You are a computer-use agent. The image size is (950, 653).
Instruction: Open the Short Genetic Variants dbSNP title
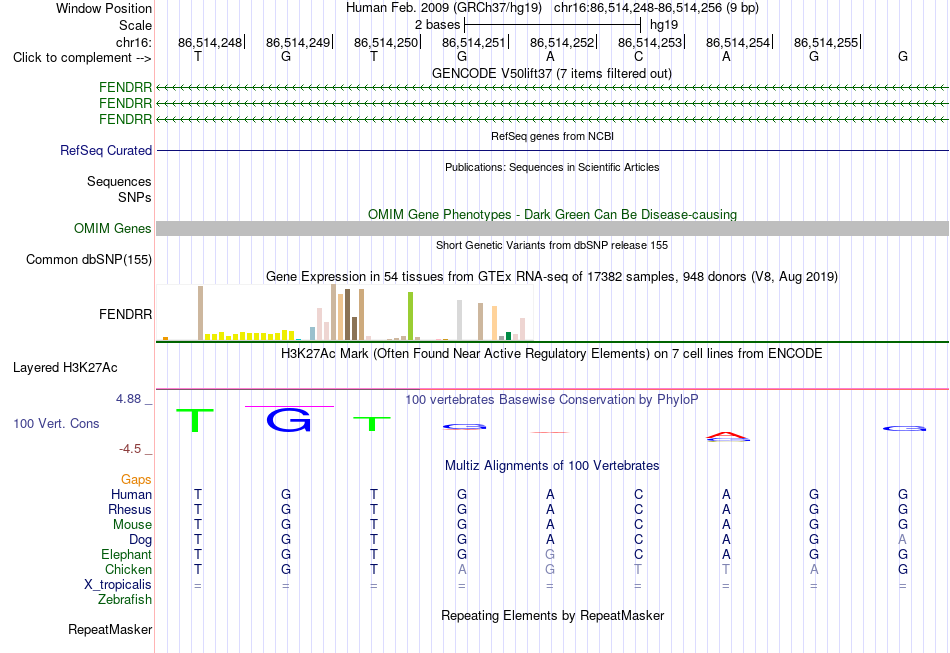click(552, 245)
